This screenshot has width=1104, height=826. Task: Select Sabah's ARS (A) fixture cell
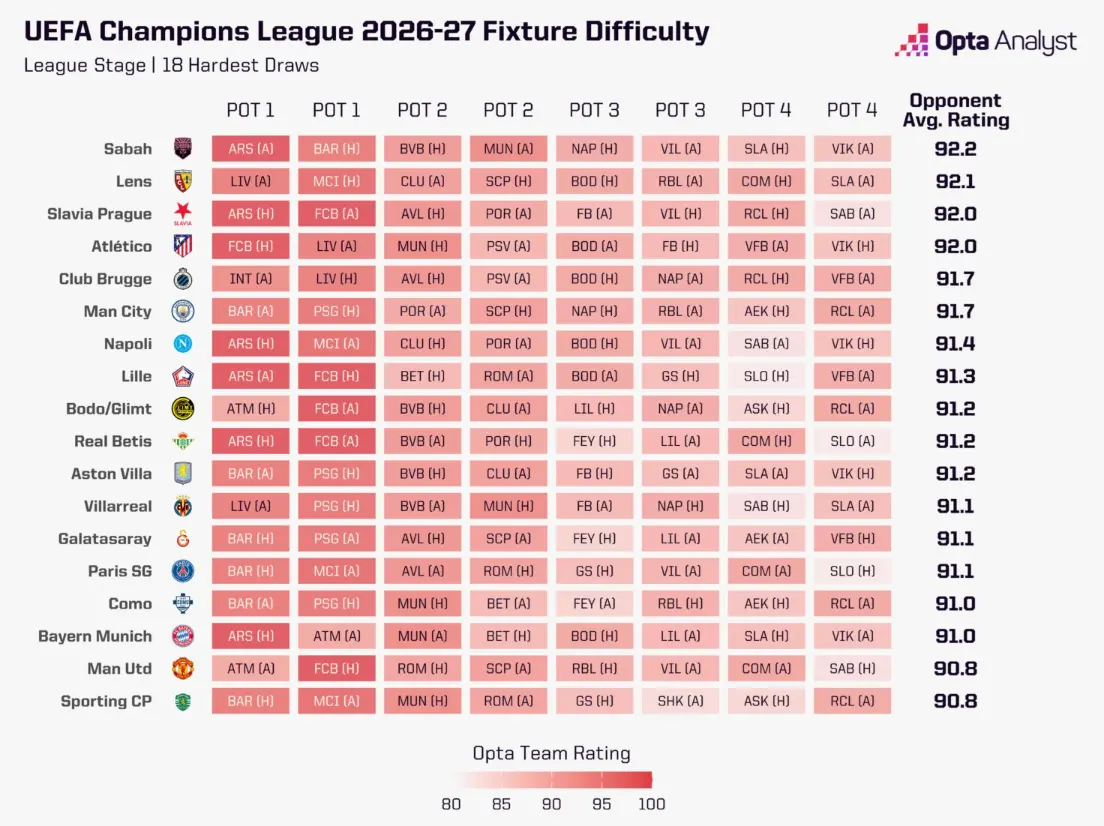click(x=251, y=149)
